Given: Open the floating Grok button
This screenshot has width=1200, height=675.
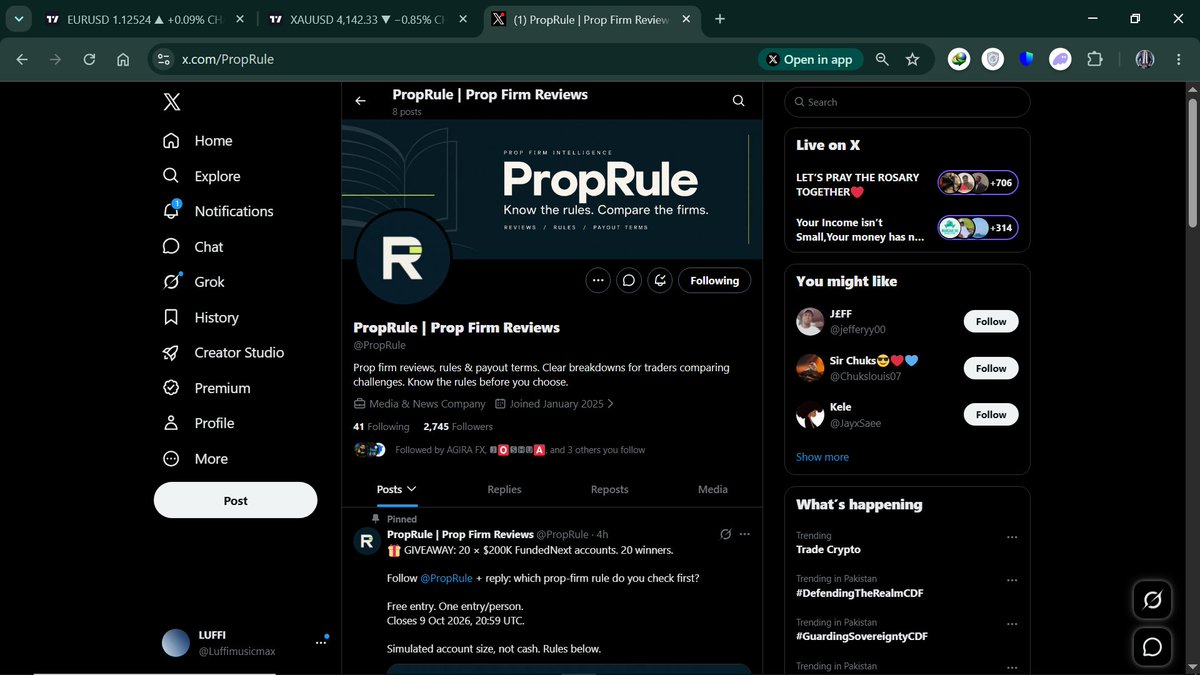Looking at the screenshot, I should click(x=1152, y=600).
